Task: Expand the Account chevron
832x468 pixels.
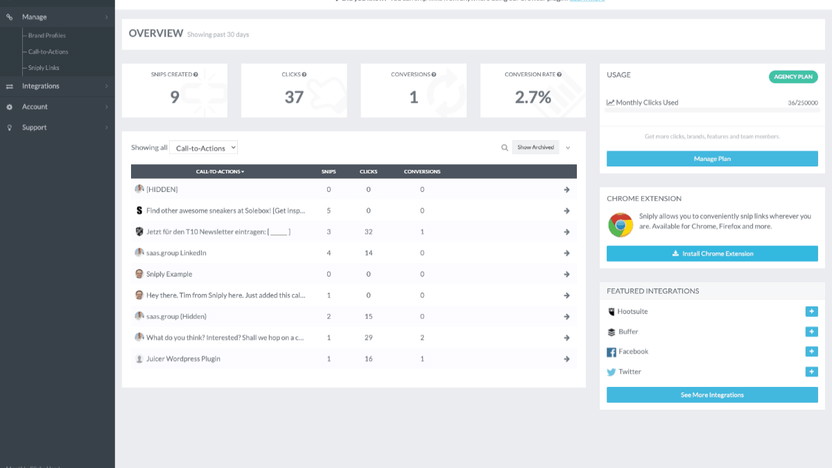Action: 107,107
